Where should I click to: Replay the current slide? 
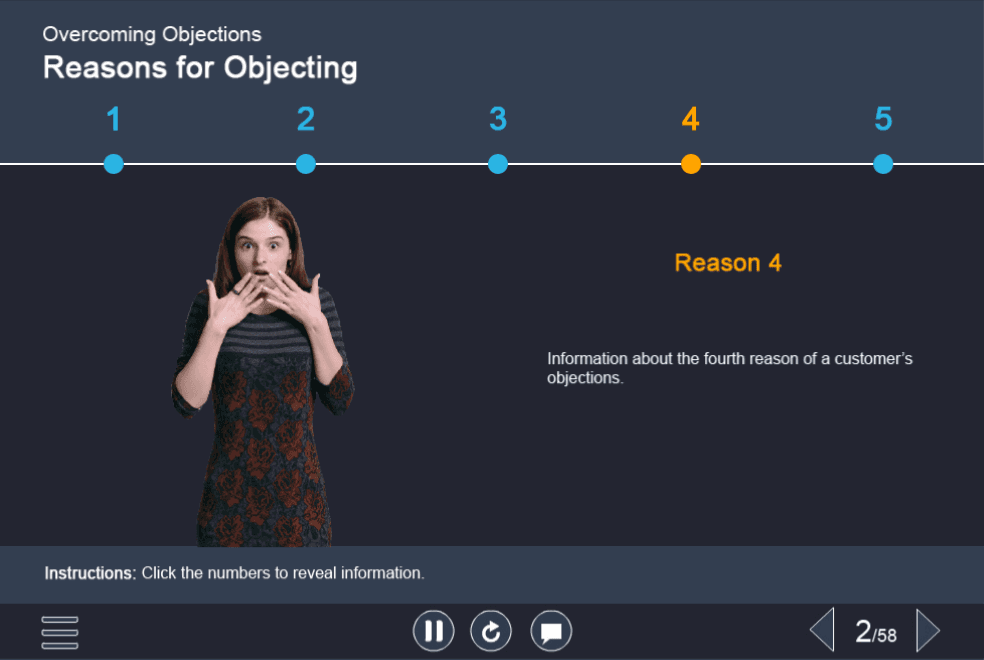(491, 630)
